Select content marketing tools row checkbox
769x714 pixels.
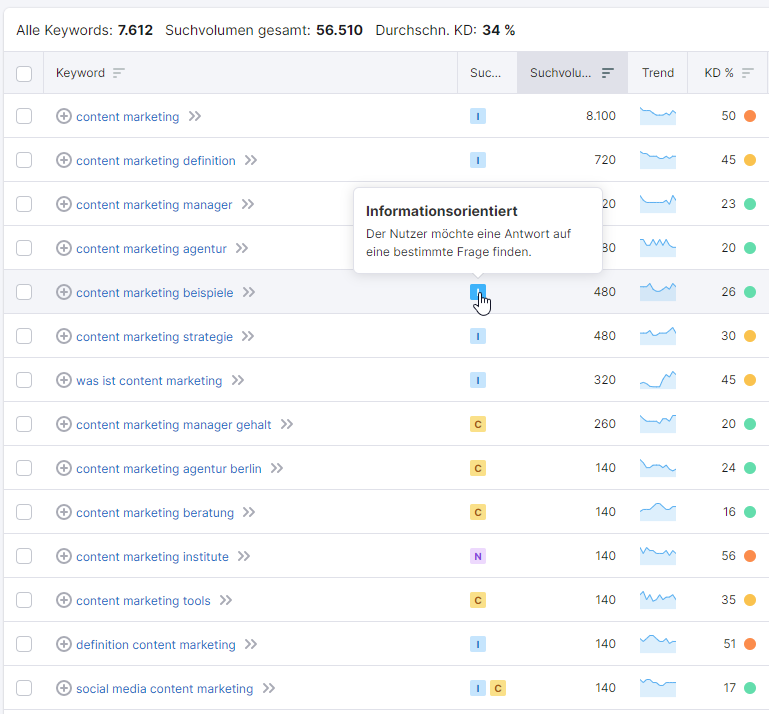coord(24,600)
